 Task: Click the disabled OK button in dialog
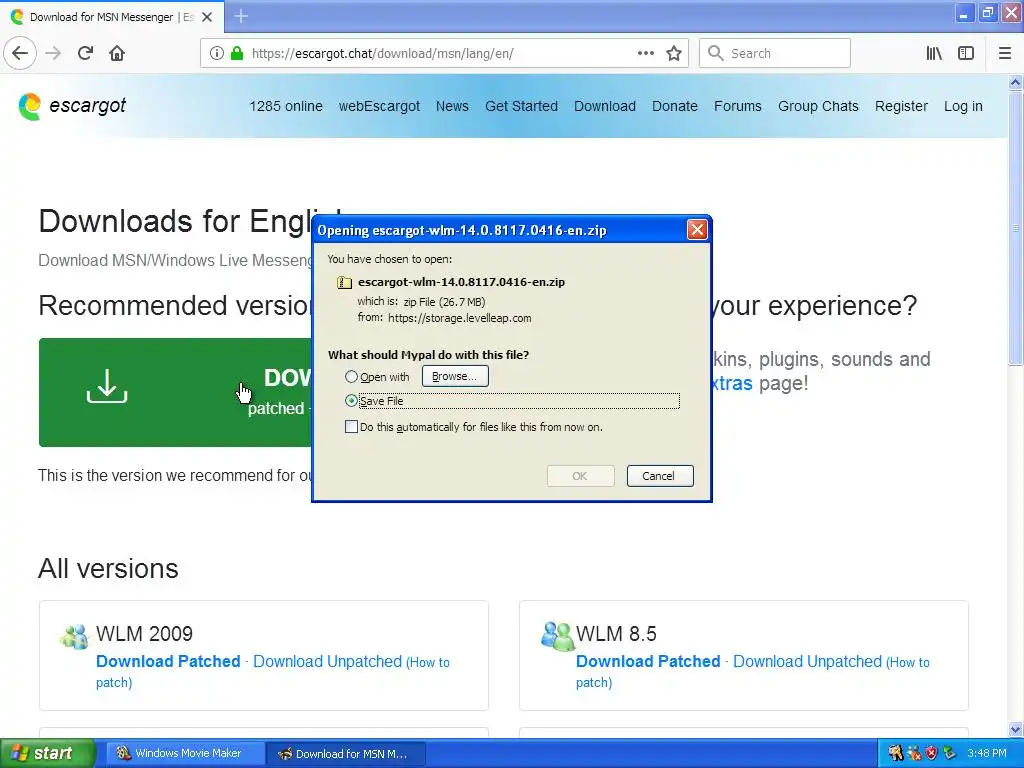tap(580, 476)
